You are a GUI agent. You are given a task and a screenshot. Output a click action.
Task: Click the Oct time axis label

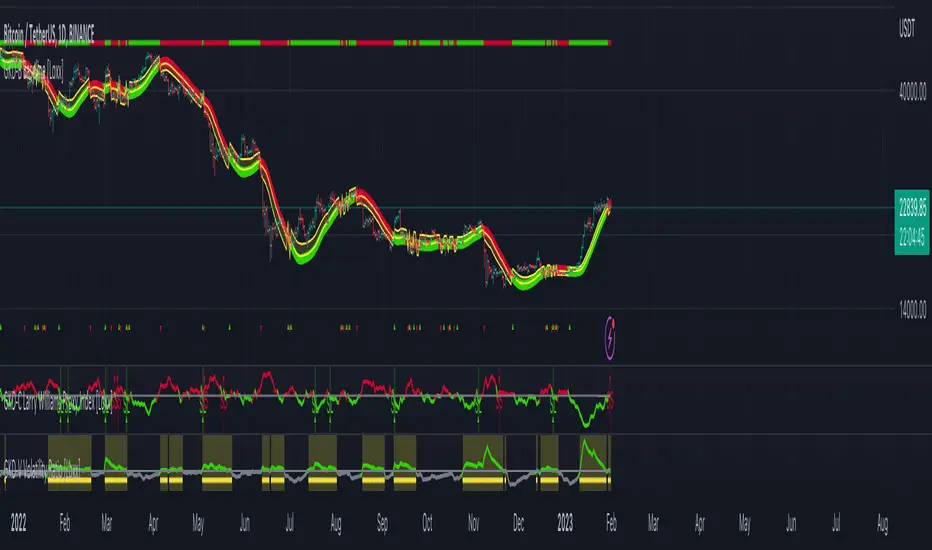click(x=427, y=523)
